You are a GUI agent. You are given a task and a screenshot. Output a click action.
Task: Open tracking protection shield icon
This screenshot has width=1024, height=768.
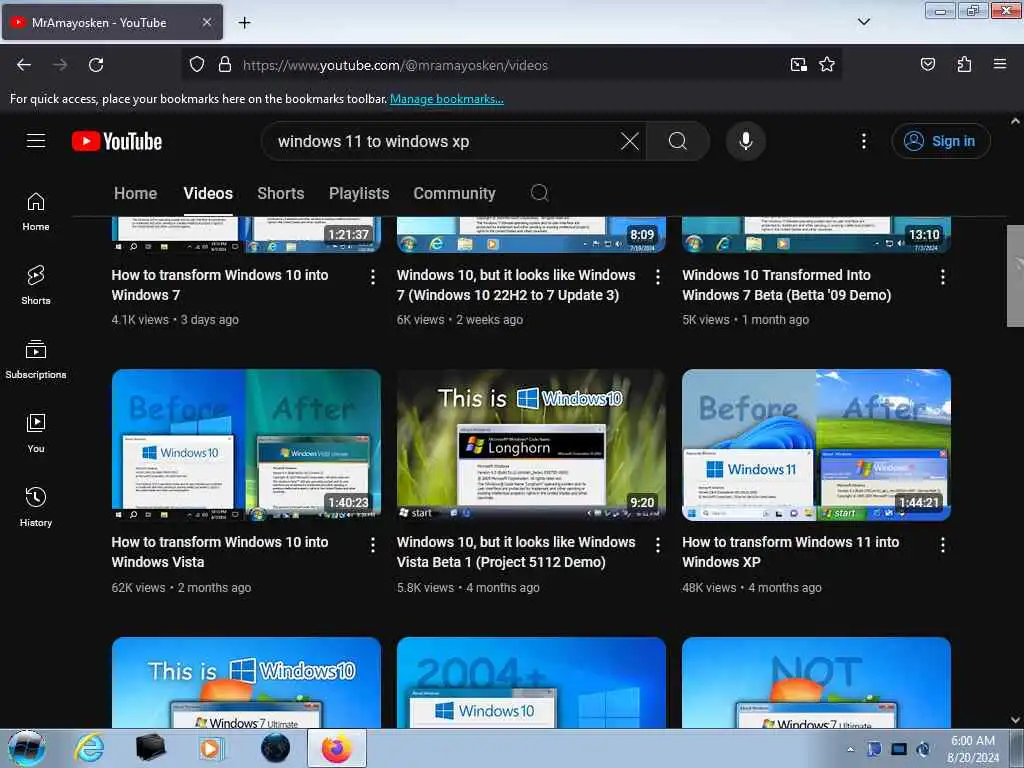[x=197, y=65]
